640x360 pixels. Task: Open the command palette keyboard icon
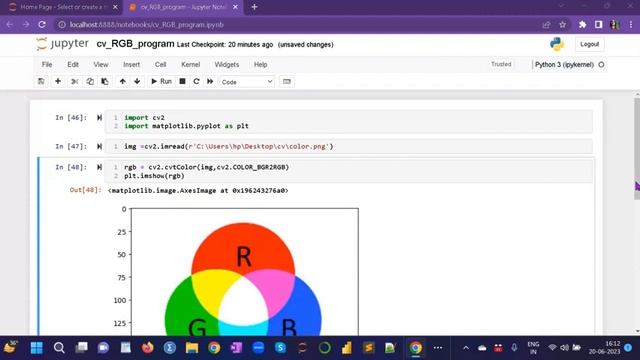287,82
